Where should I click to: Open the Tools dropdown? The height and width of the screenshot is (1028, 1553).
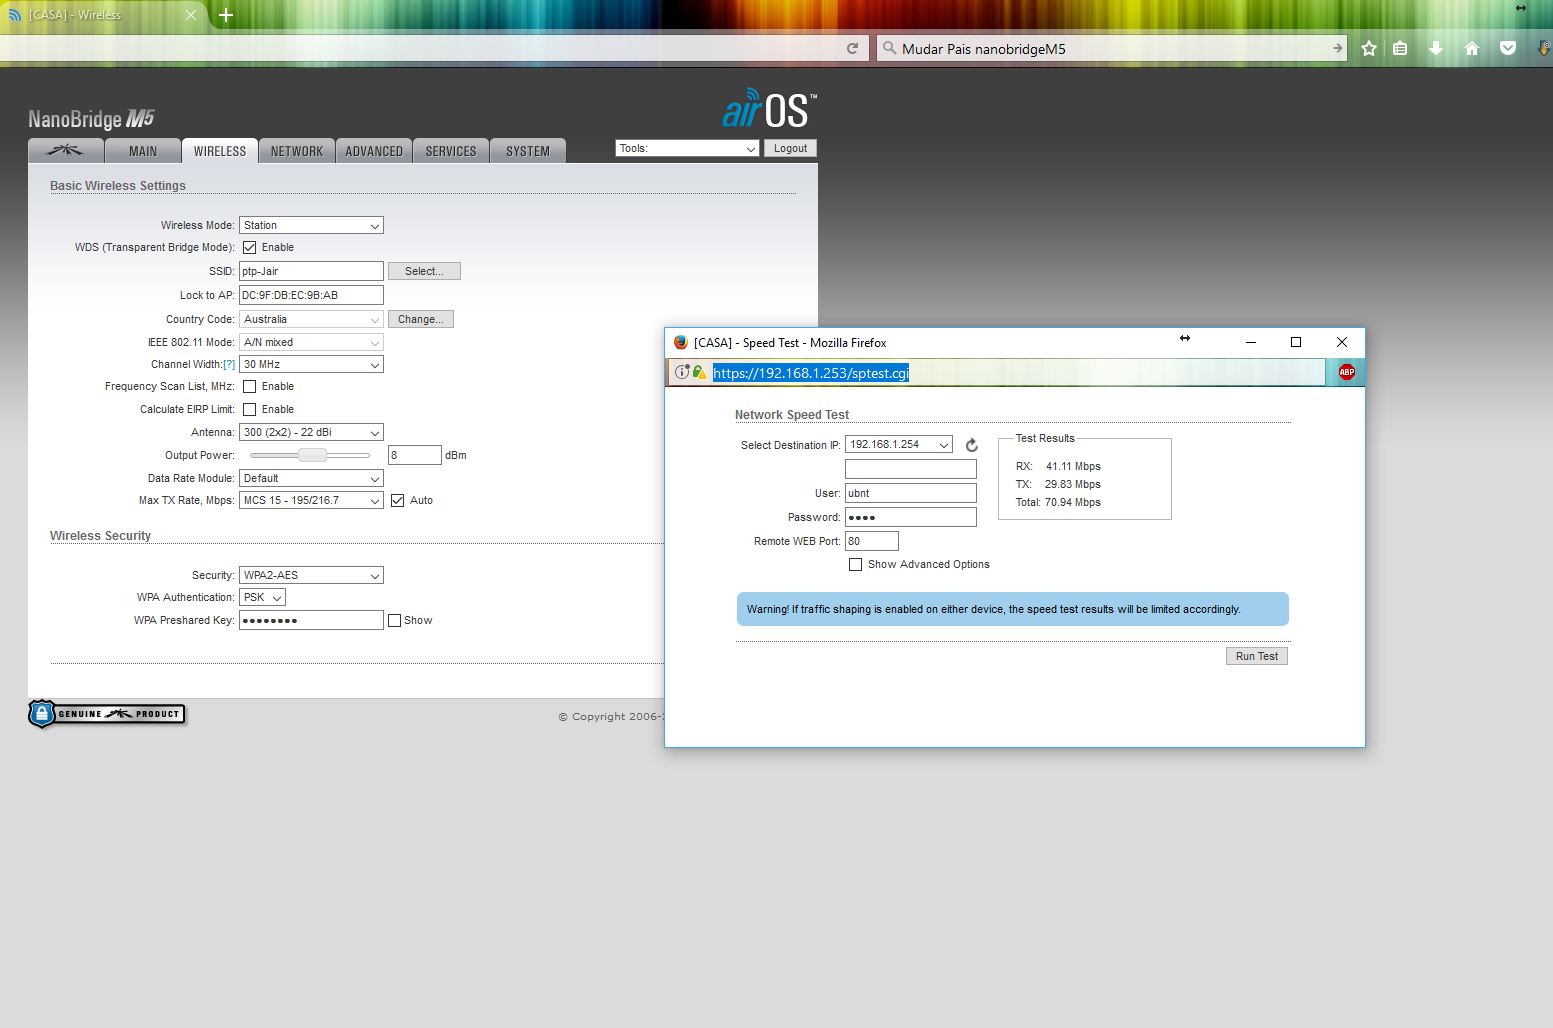tap(687, 148)
